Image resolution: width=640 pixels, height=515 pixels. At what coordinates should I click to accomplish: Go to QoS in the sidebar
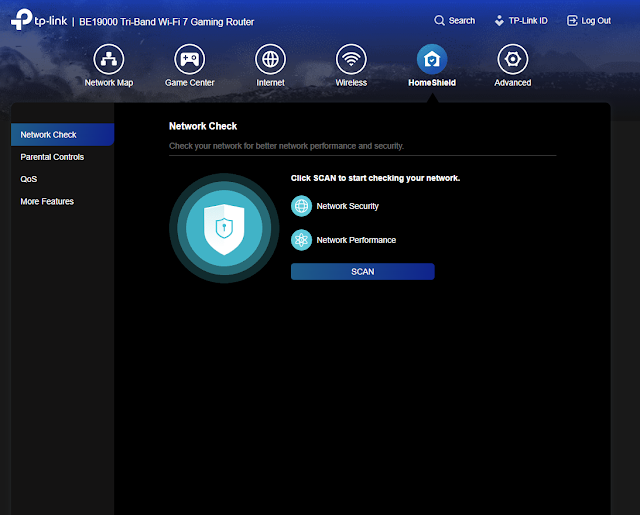coord(29,179)
